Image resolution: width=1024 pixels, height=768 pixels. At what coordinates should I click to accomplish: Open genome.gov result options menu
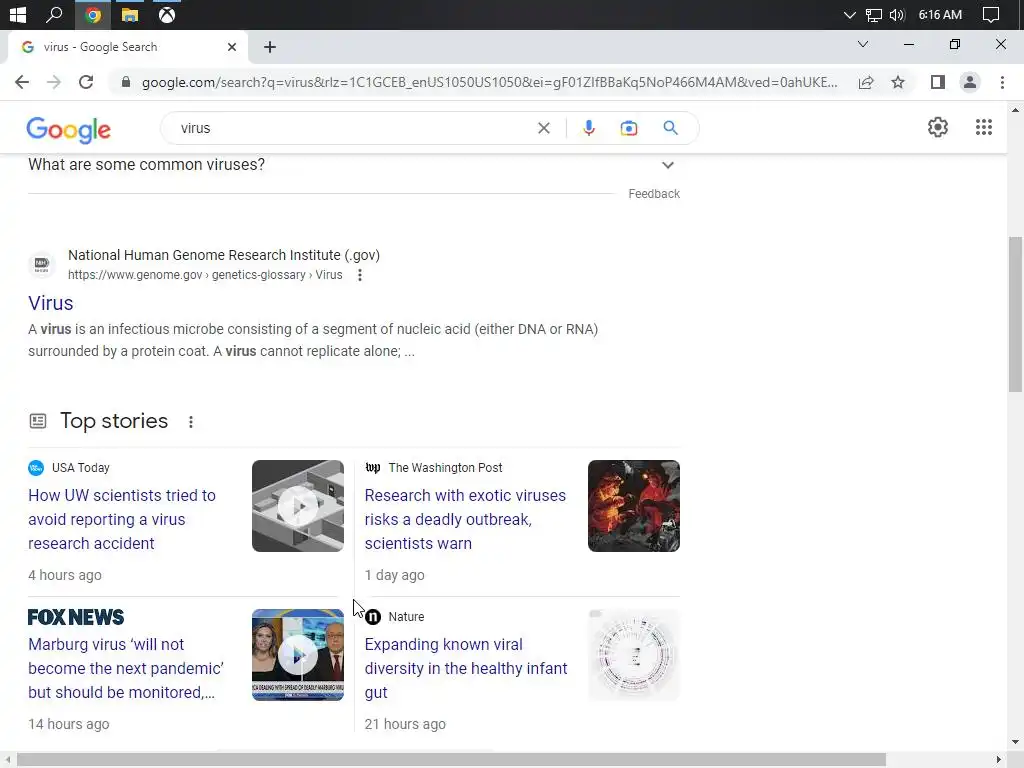coord(360,275)
